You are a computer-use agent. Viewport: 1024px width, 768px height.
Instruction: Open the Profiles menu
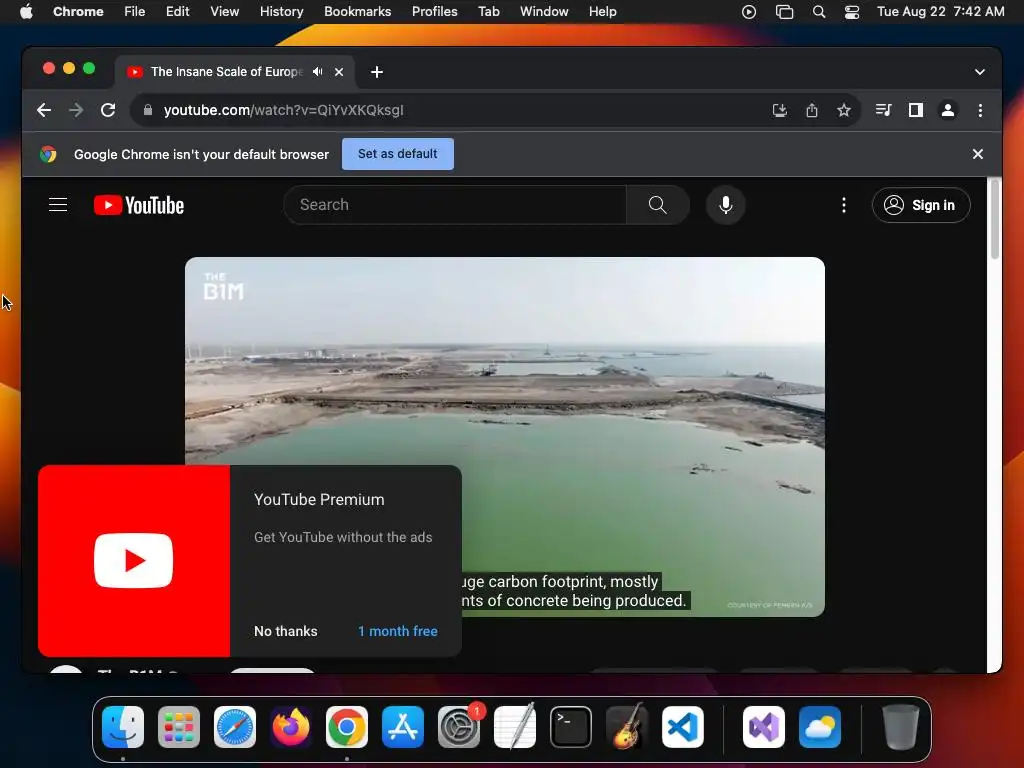point(434,12)
